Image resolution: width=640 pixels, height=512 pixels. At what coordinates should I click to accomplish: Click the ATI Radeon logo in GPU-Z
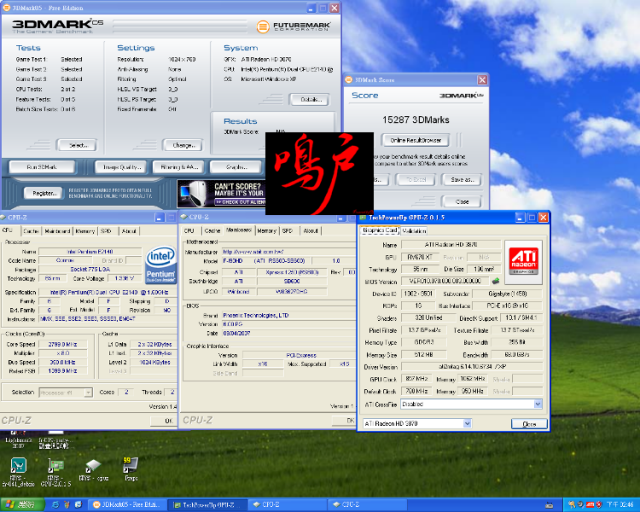(x=523, y=262)
